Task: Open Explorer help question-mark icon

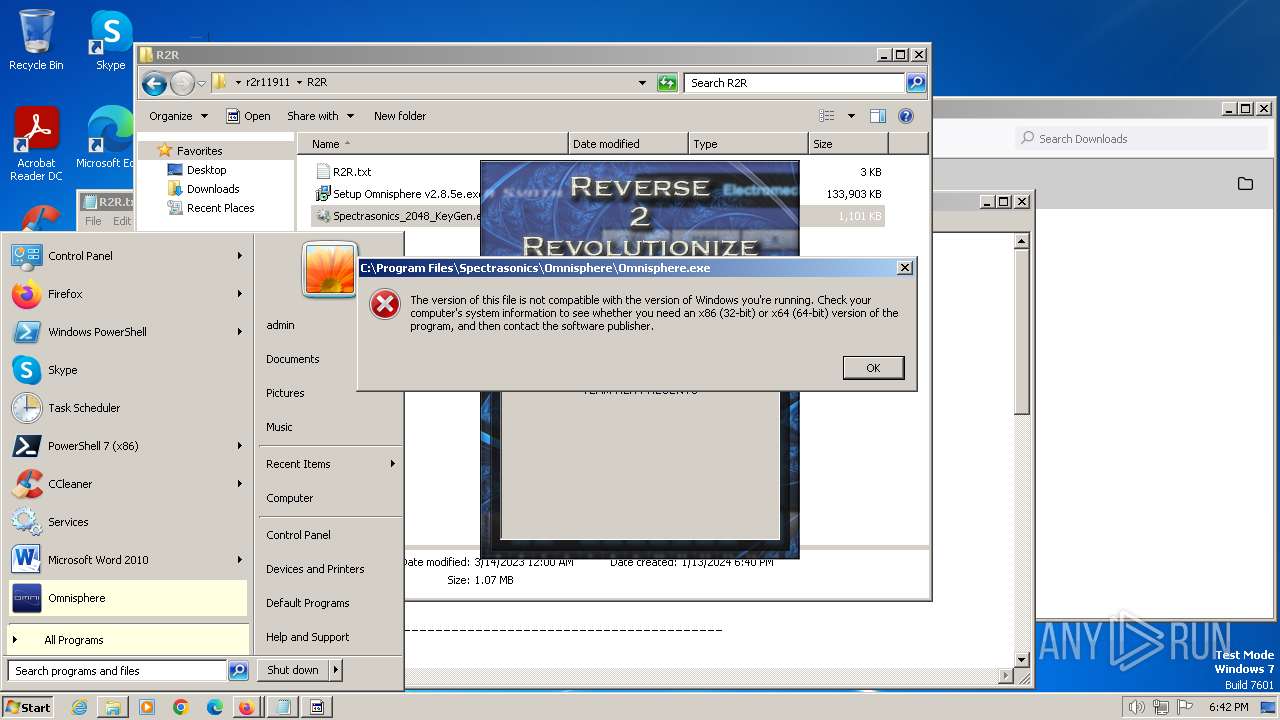Action: pyautogui.click(x=906, y=116)
